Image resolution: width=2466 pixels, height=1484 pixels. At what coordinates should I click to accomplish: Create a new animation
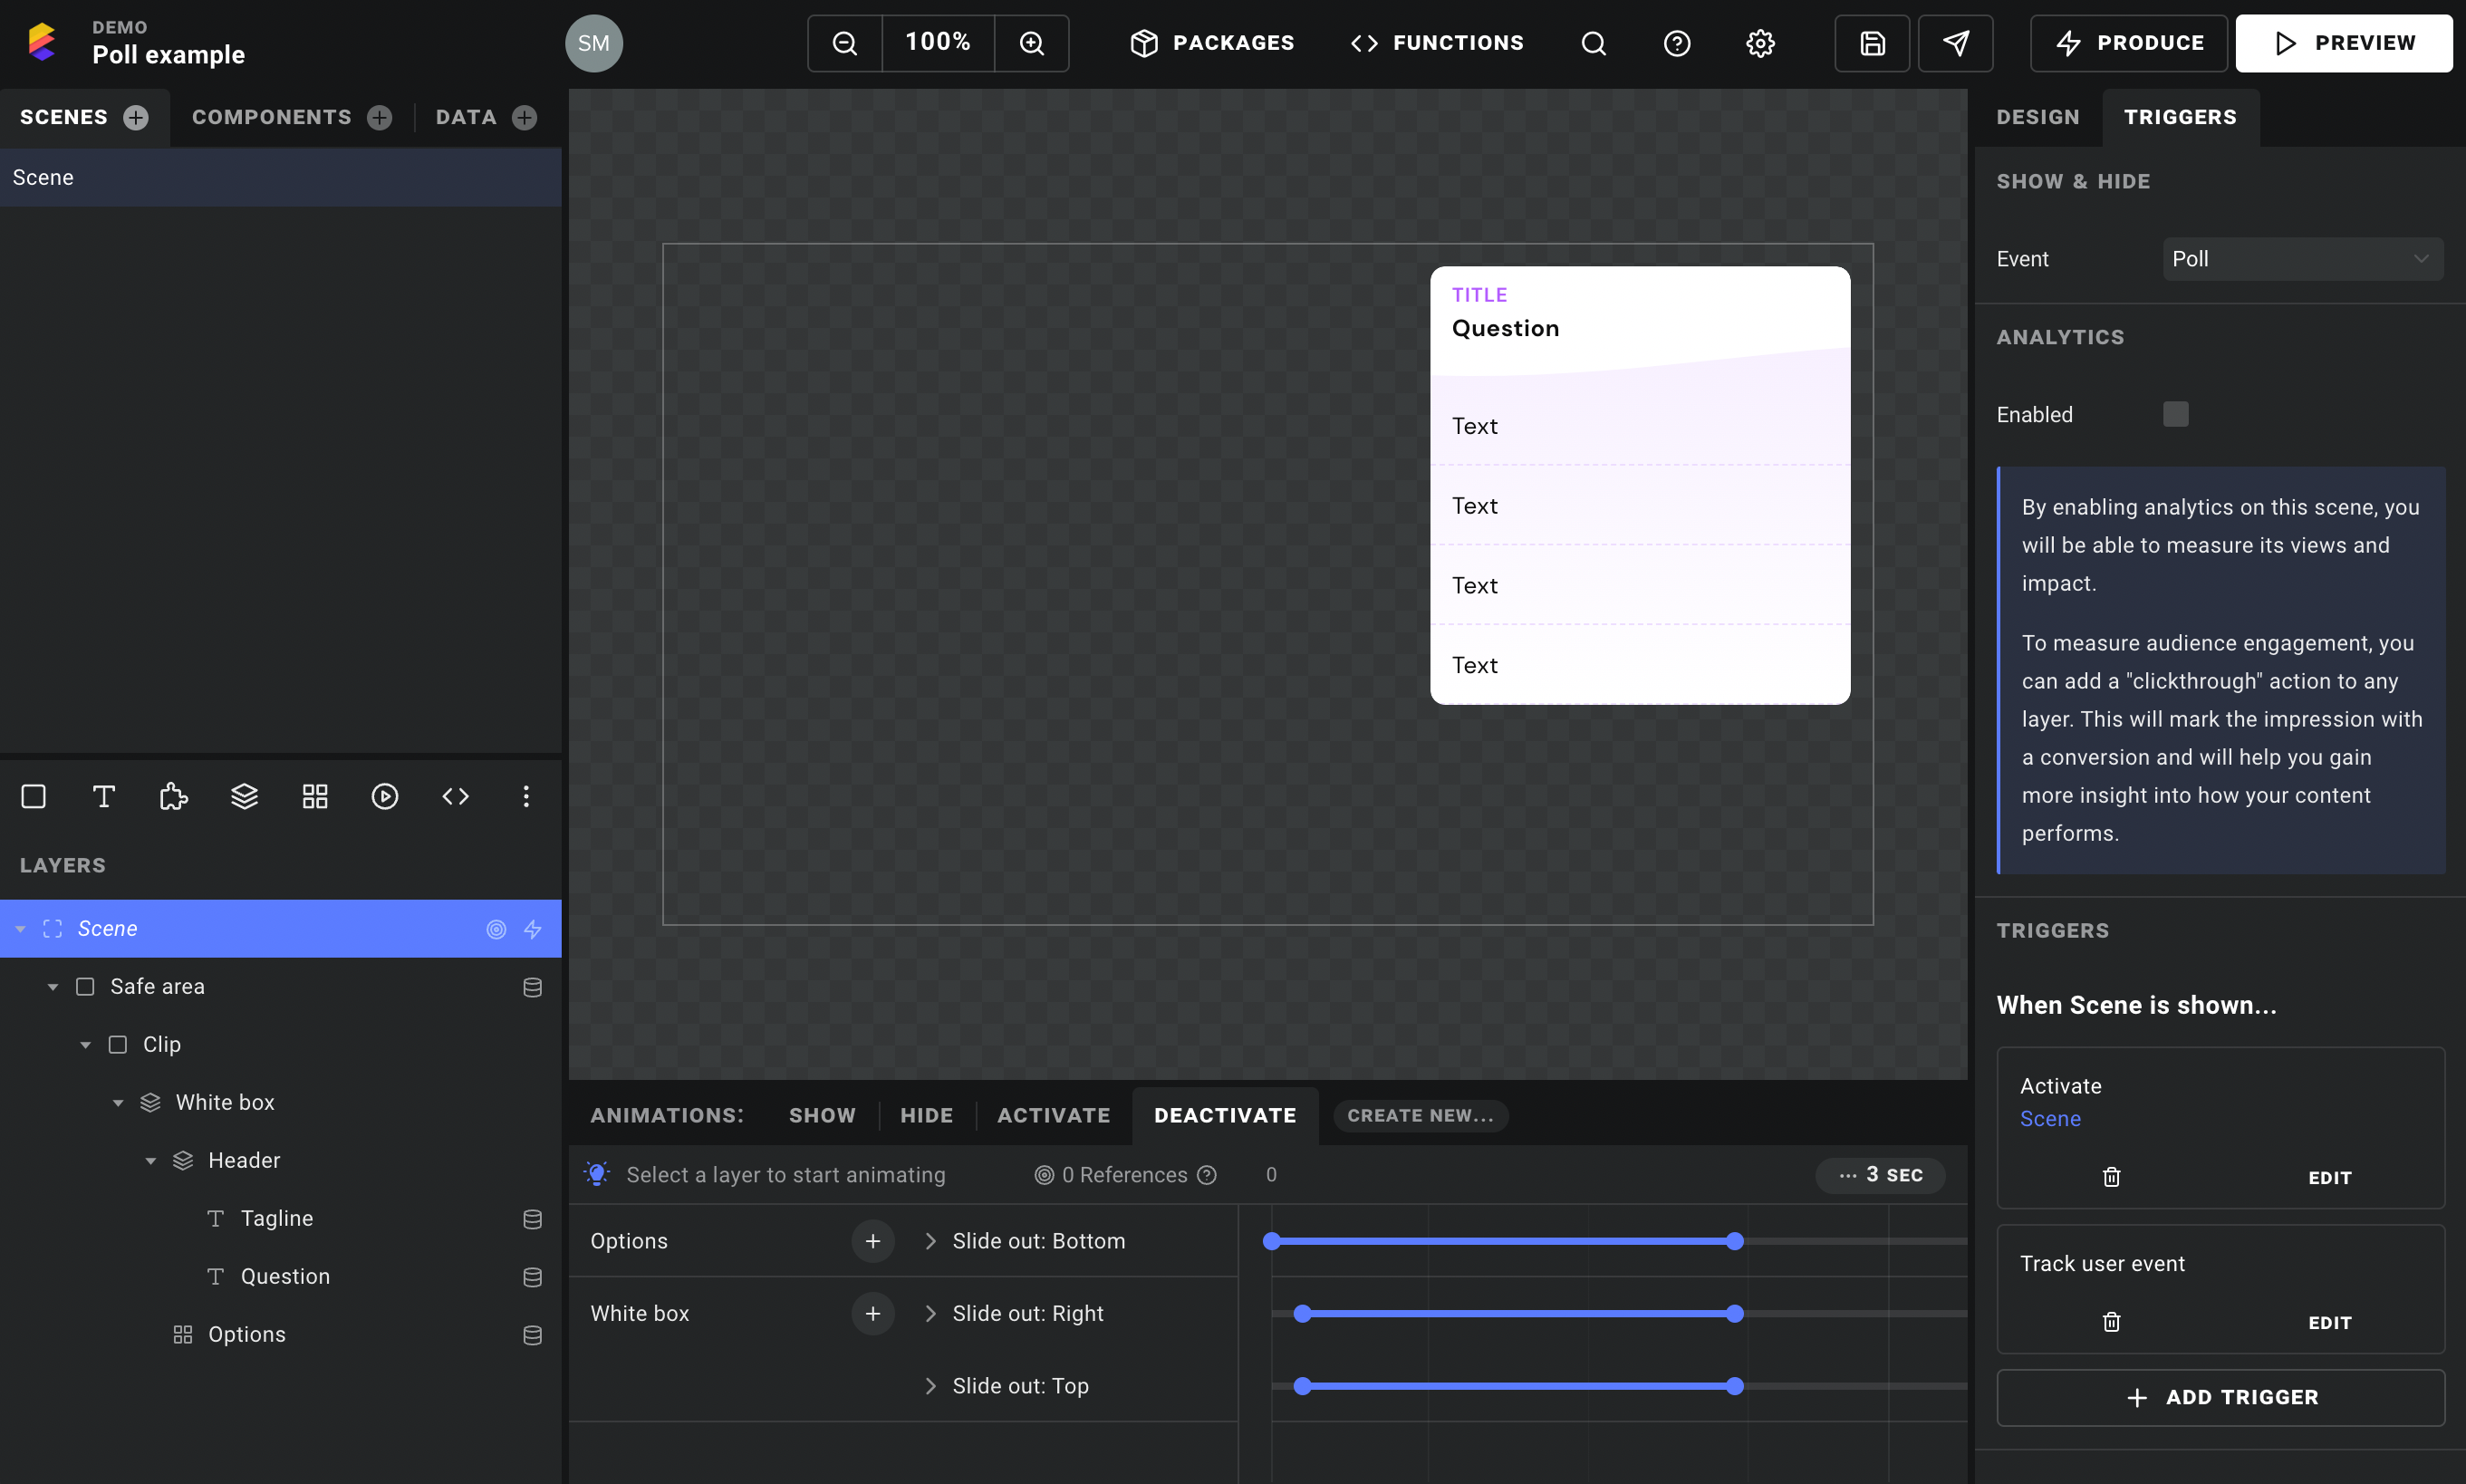click(1420, 1115)
